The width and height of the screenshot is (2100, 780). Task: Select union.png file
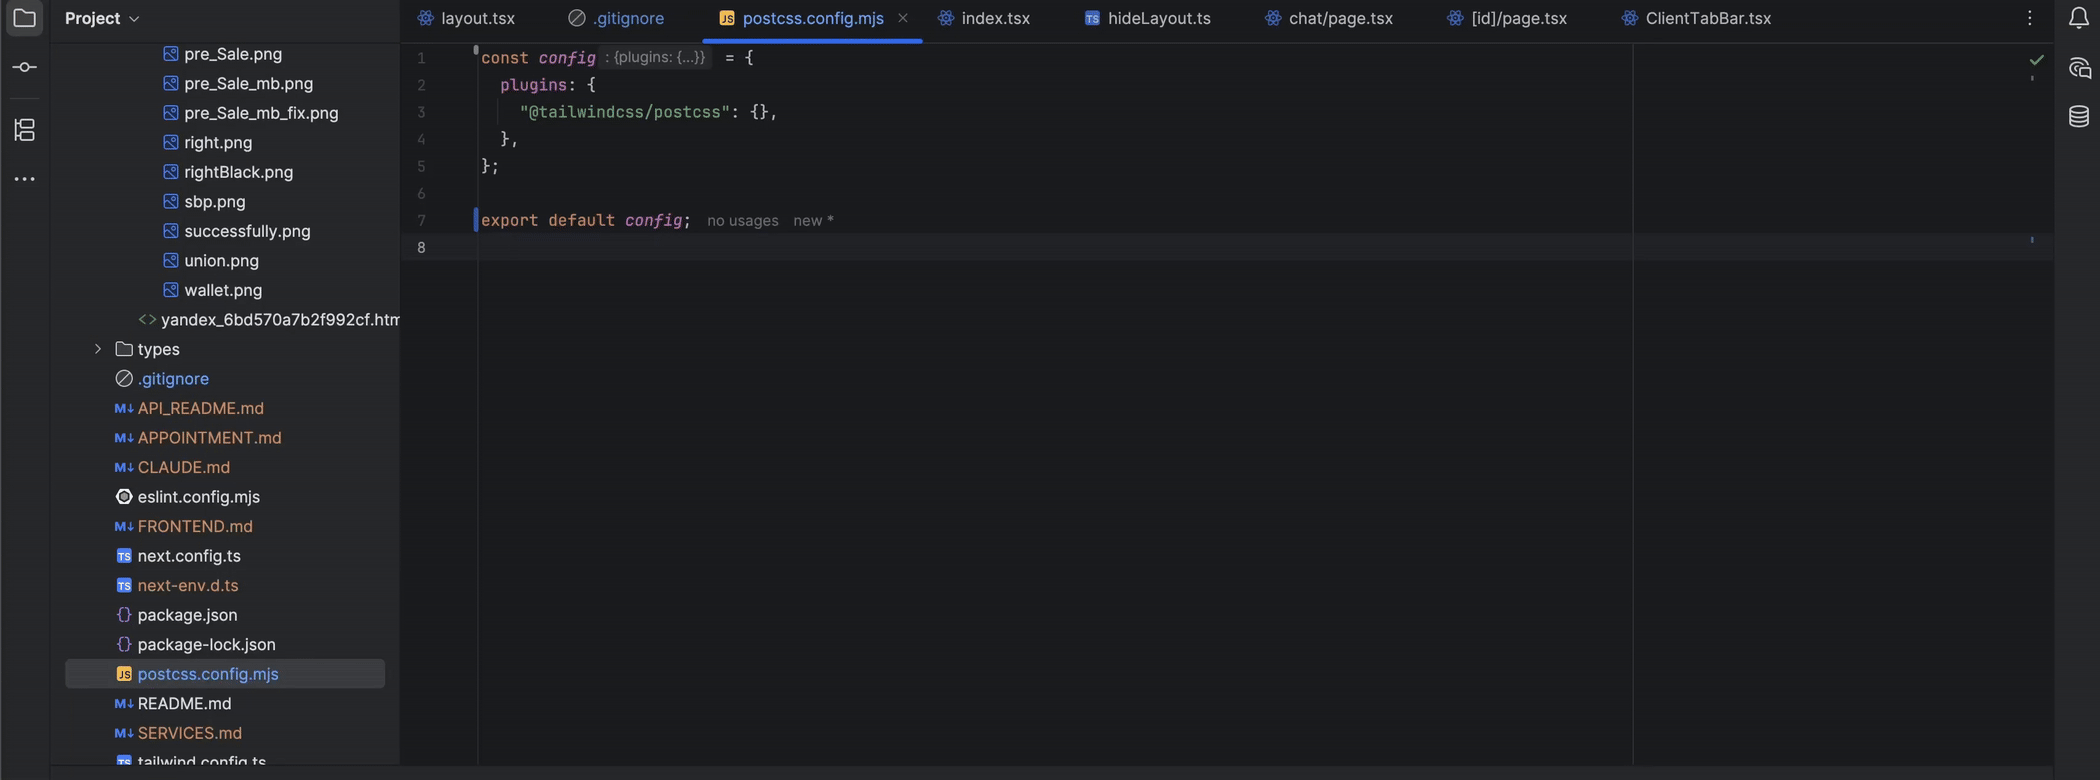[221, 261]
